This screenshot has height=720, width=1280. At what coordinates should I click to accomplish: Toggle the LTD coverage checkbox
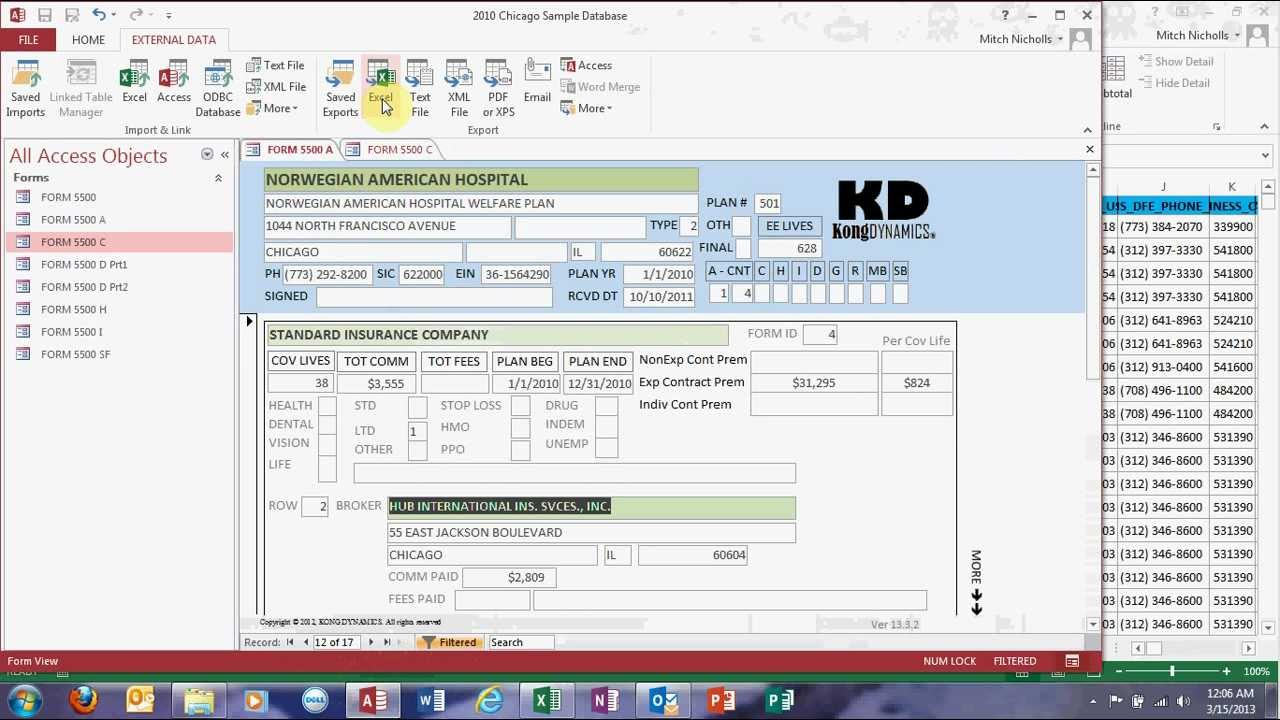[x=416, y=430]
